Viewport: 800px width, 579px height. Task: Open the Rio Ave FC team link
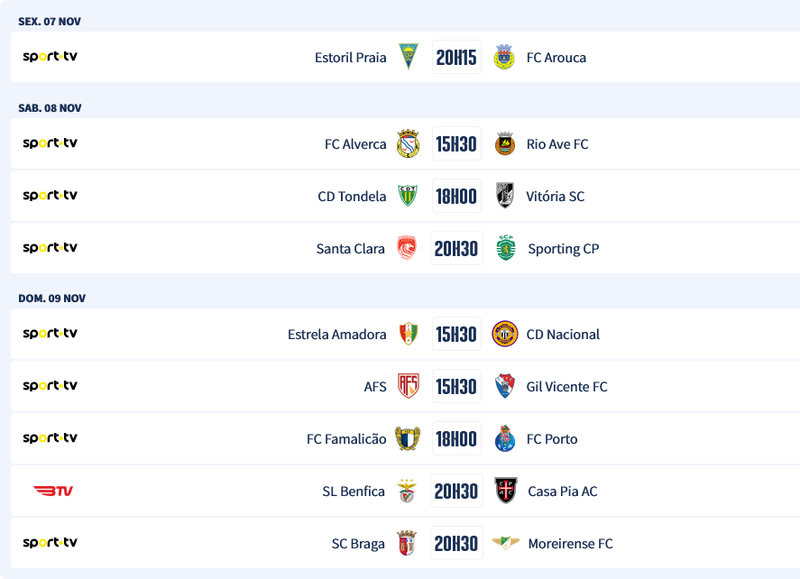557,144
